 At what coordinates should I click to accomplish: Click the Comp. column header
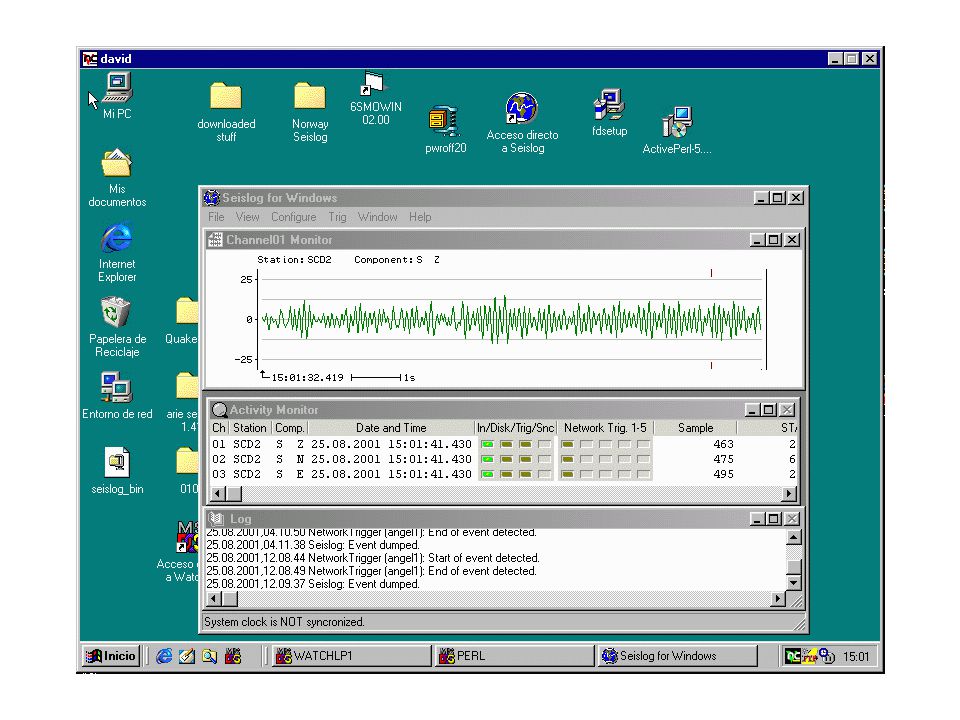click(x=290, y=428)
